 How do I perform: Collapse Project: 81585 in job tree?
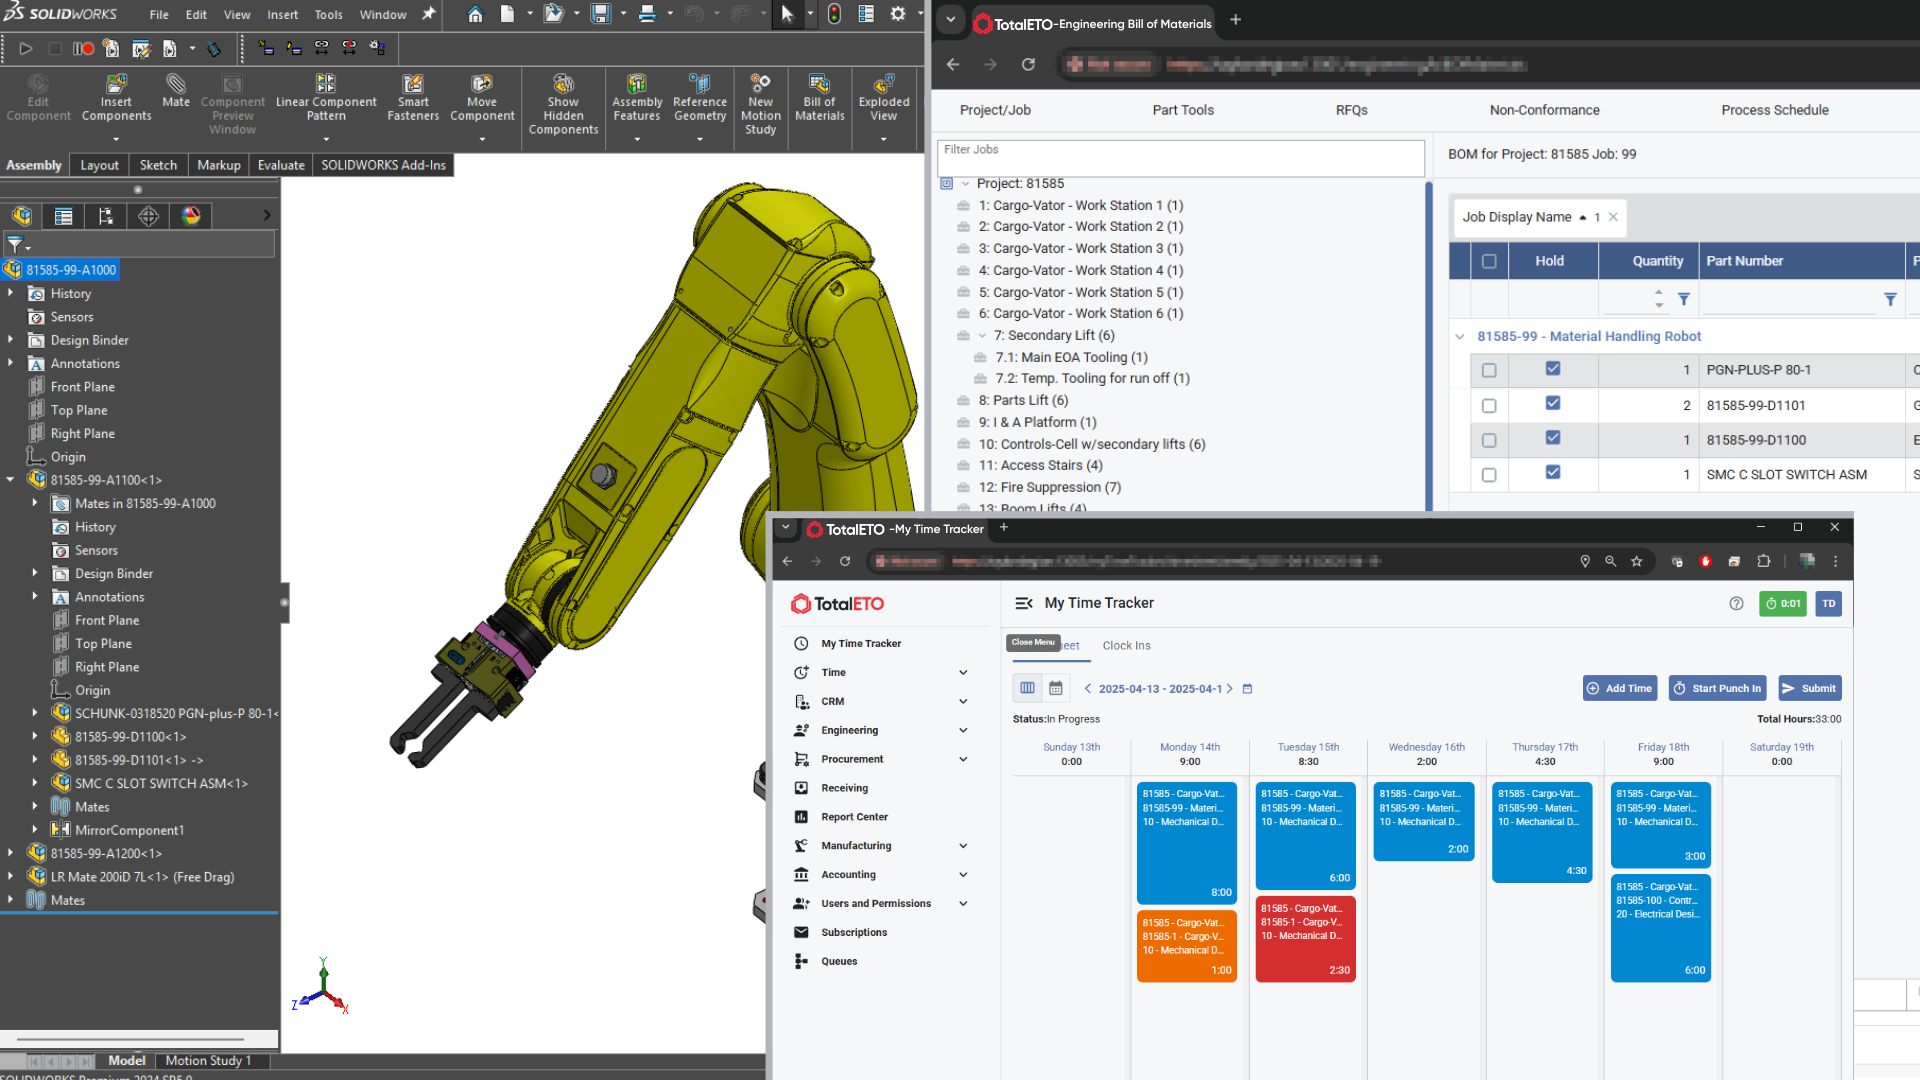(x=965, y=184)
